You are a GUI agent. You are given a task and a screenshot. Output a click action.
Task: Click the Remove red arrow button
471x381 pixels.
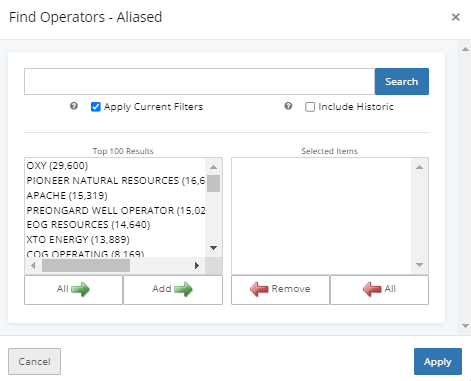(x=280, y=290)
